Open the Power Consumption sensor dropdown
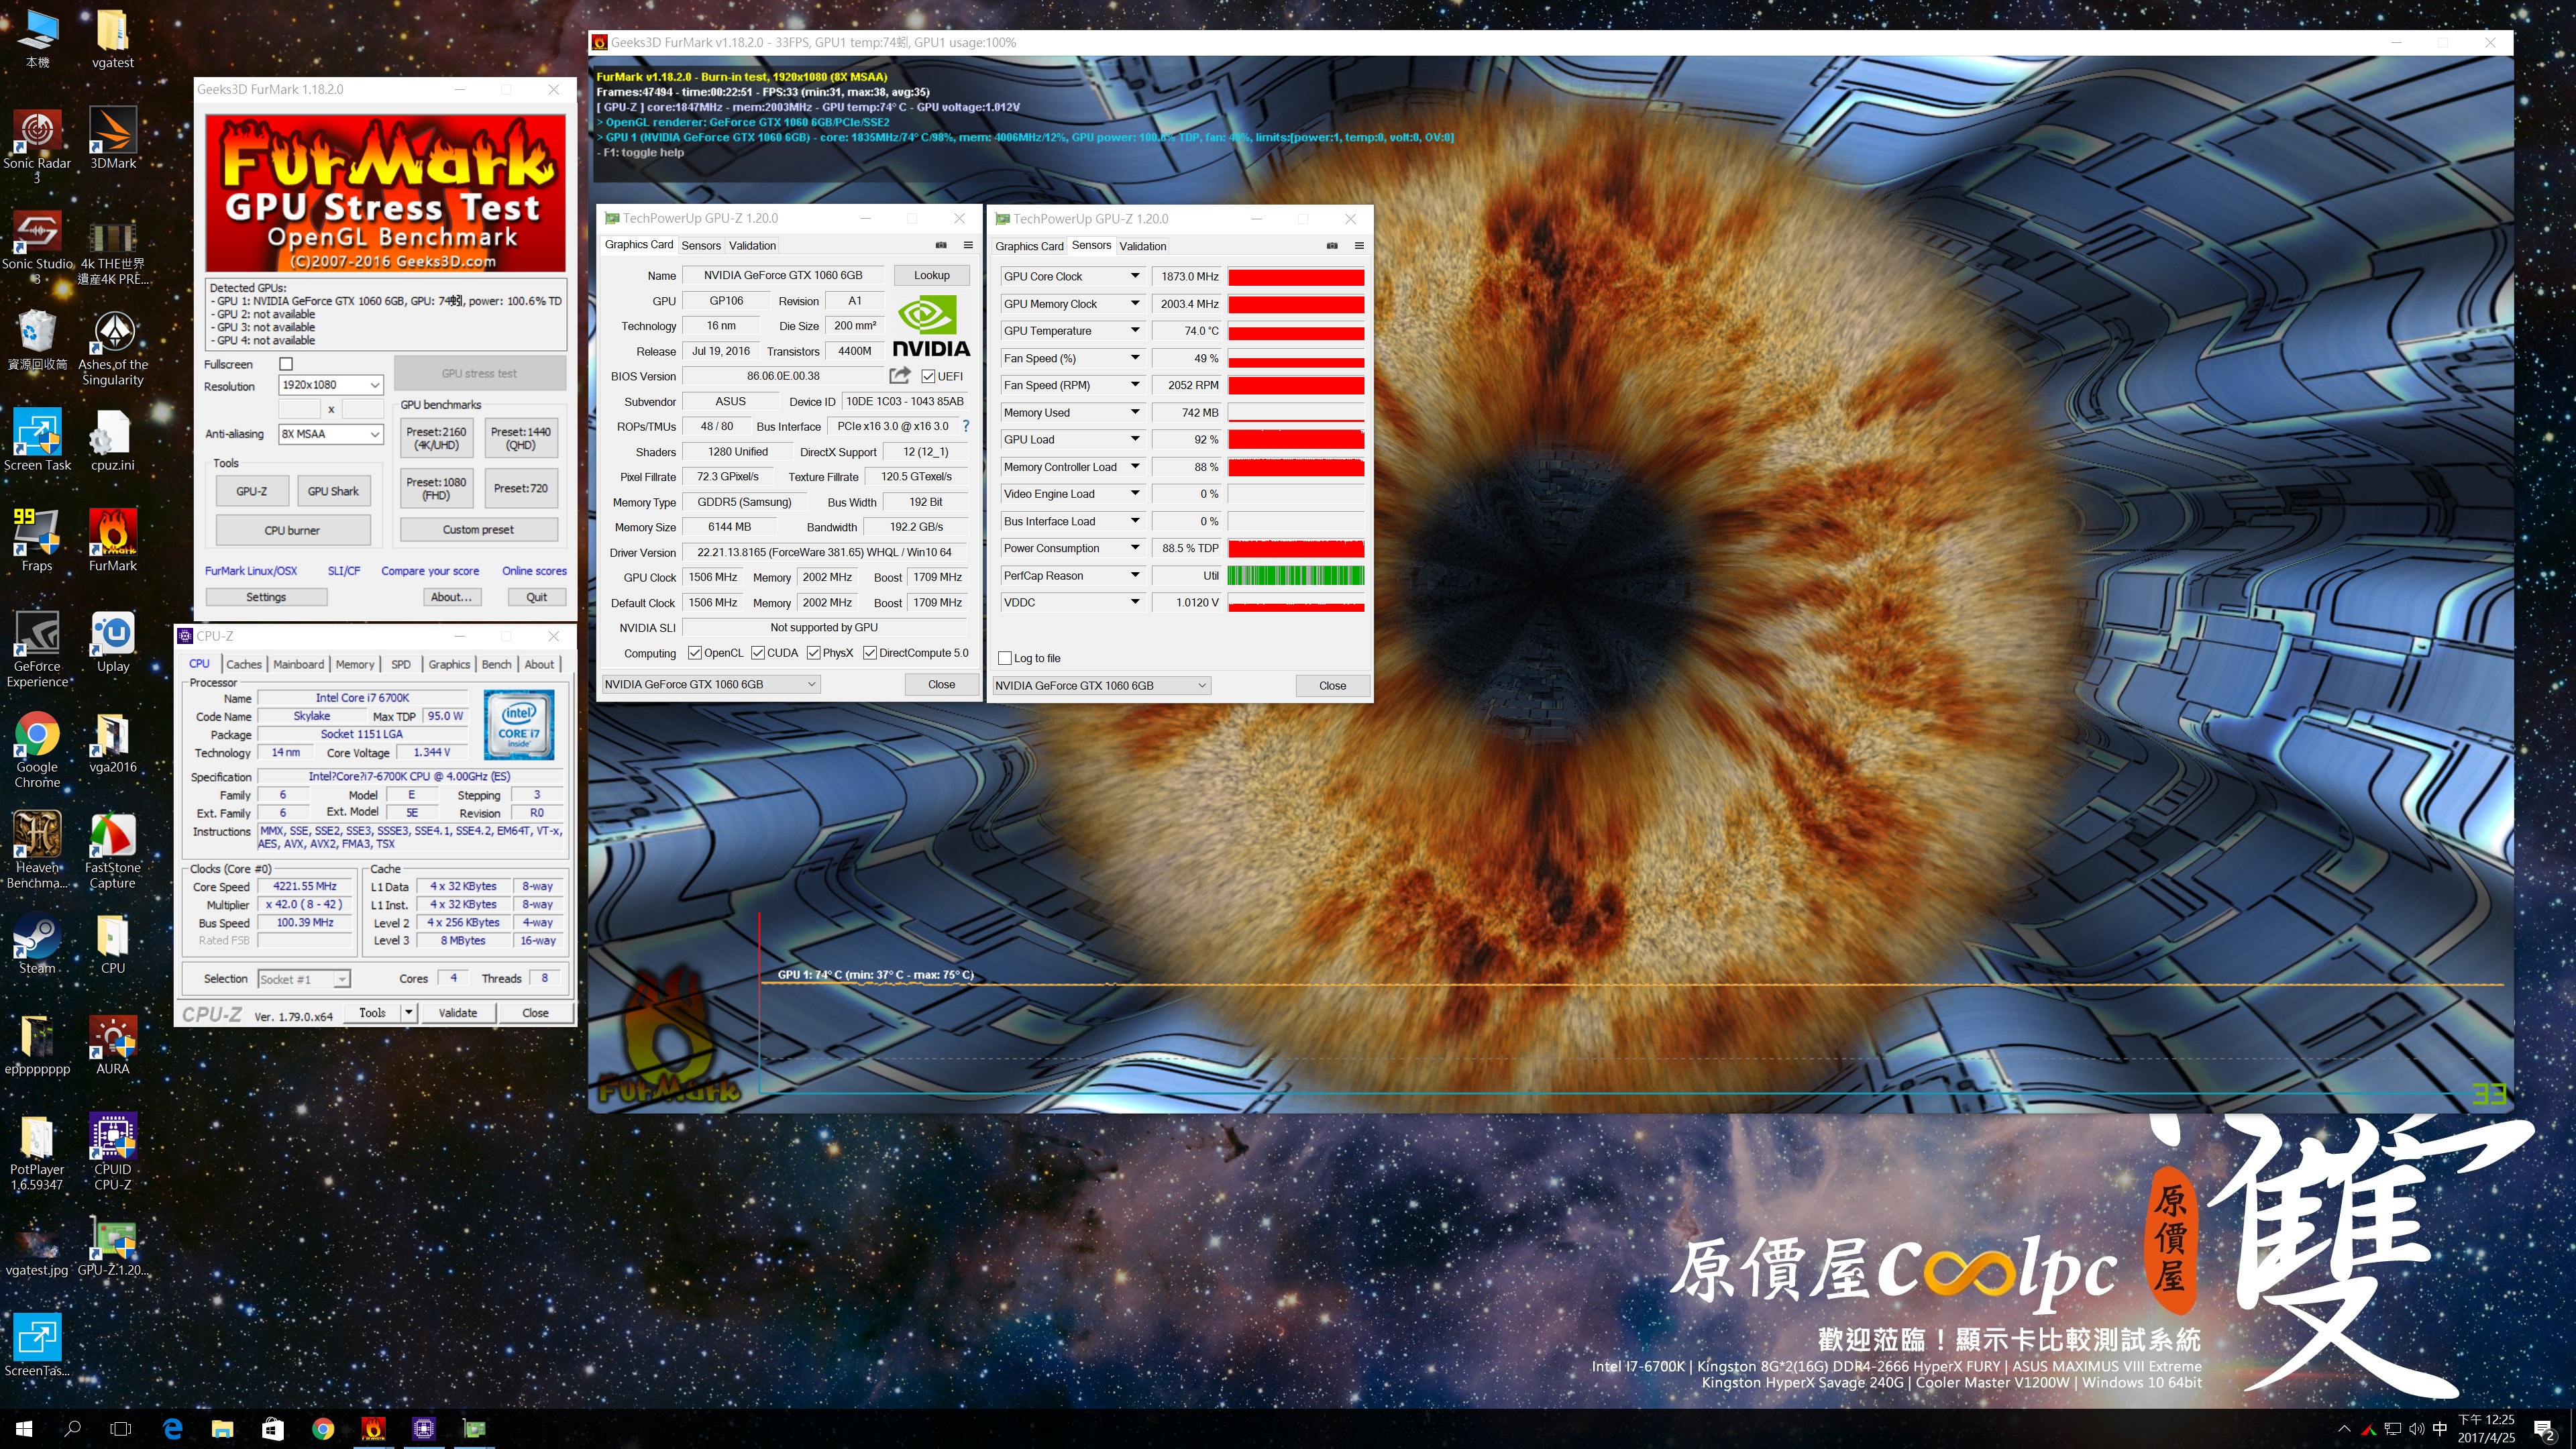This screenshot has height=1449, width=2576. [x=1135, y=548]
